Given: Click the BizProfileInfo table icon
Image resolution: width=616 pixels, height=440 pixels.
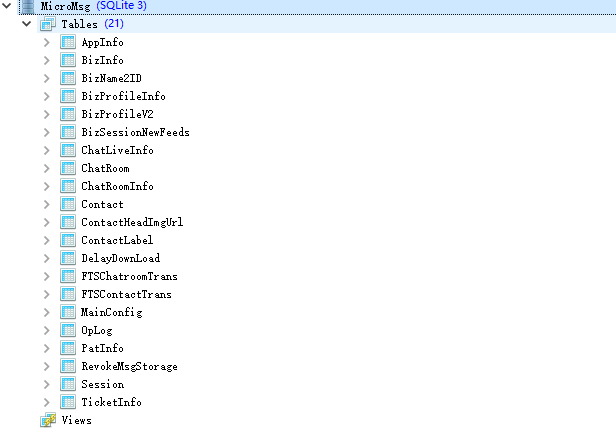Looking at the screenshot, I should [68, 96].
